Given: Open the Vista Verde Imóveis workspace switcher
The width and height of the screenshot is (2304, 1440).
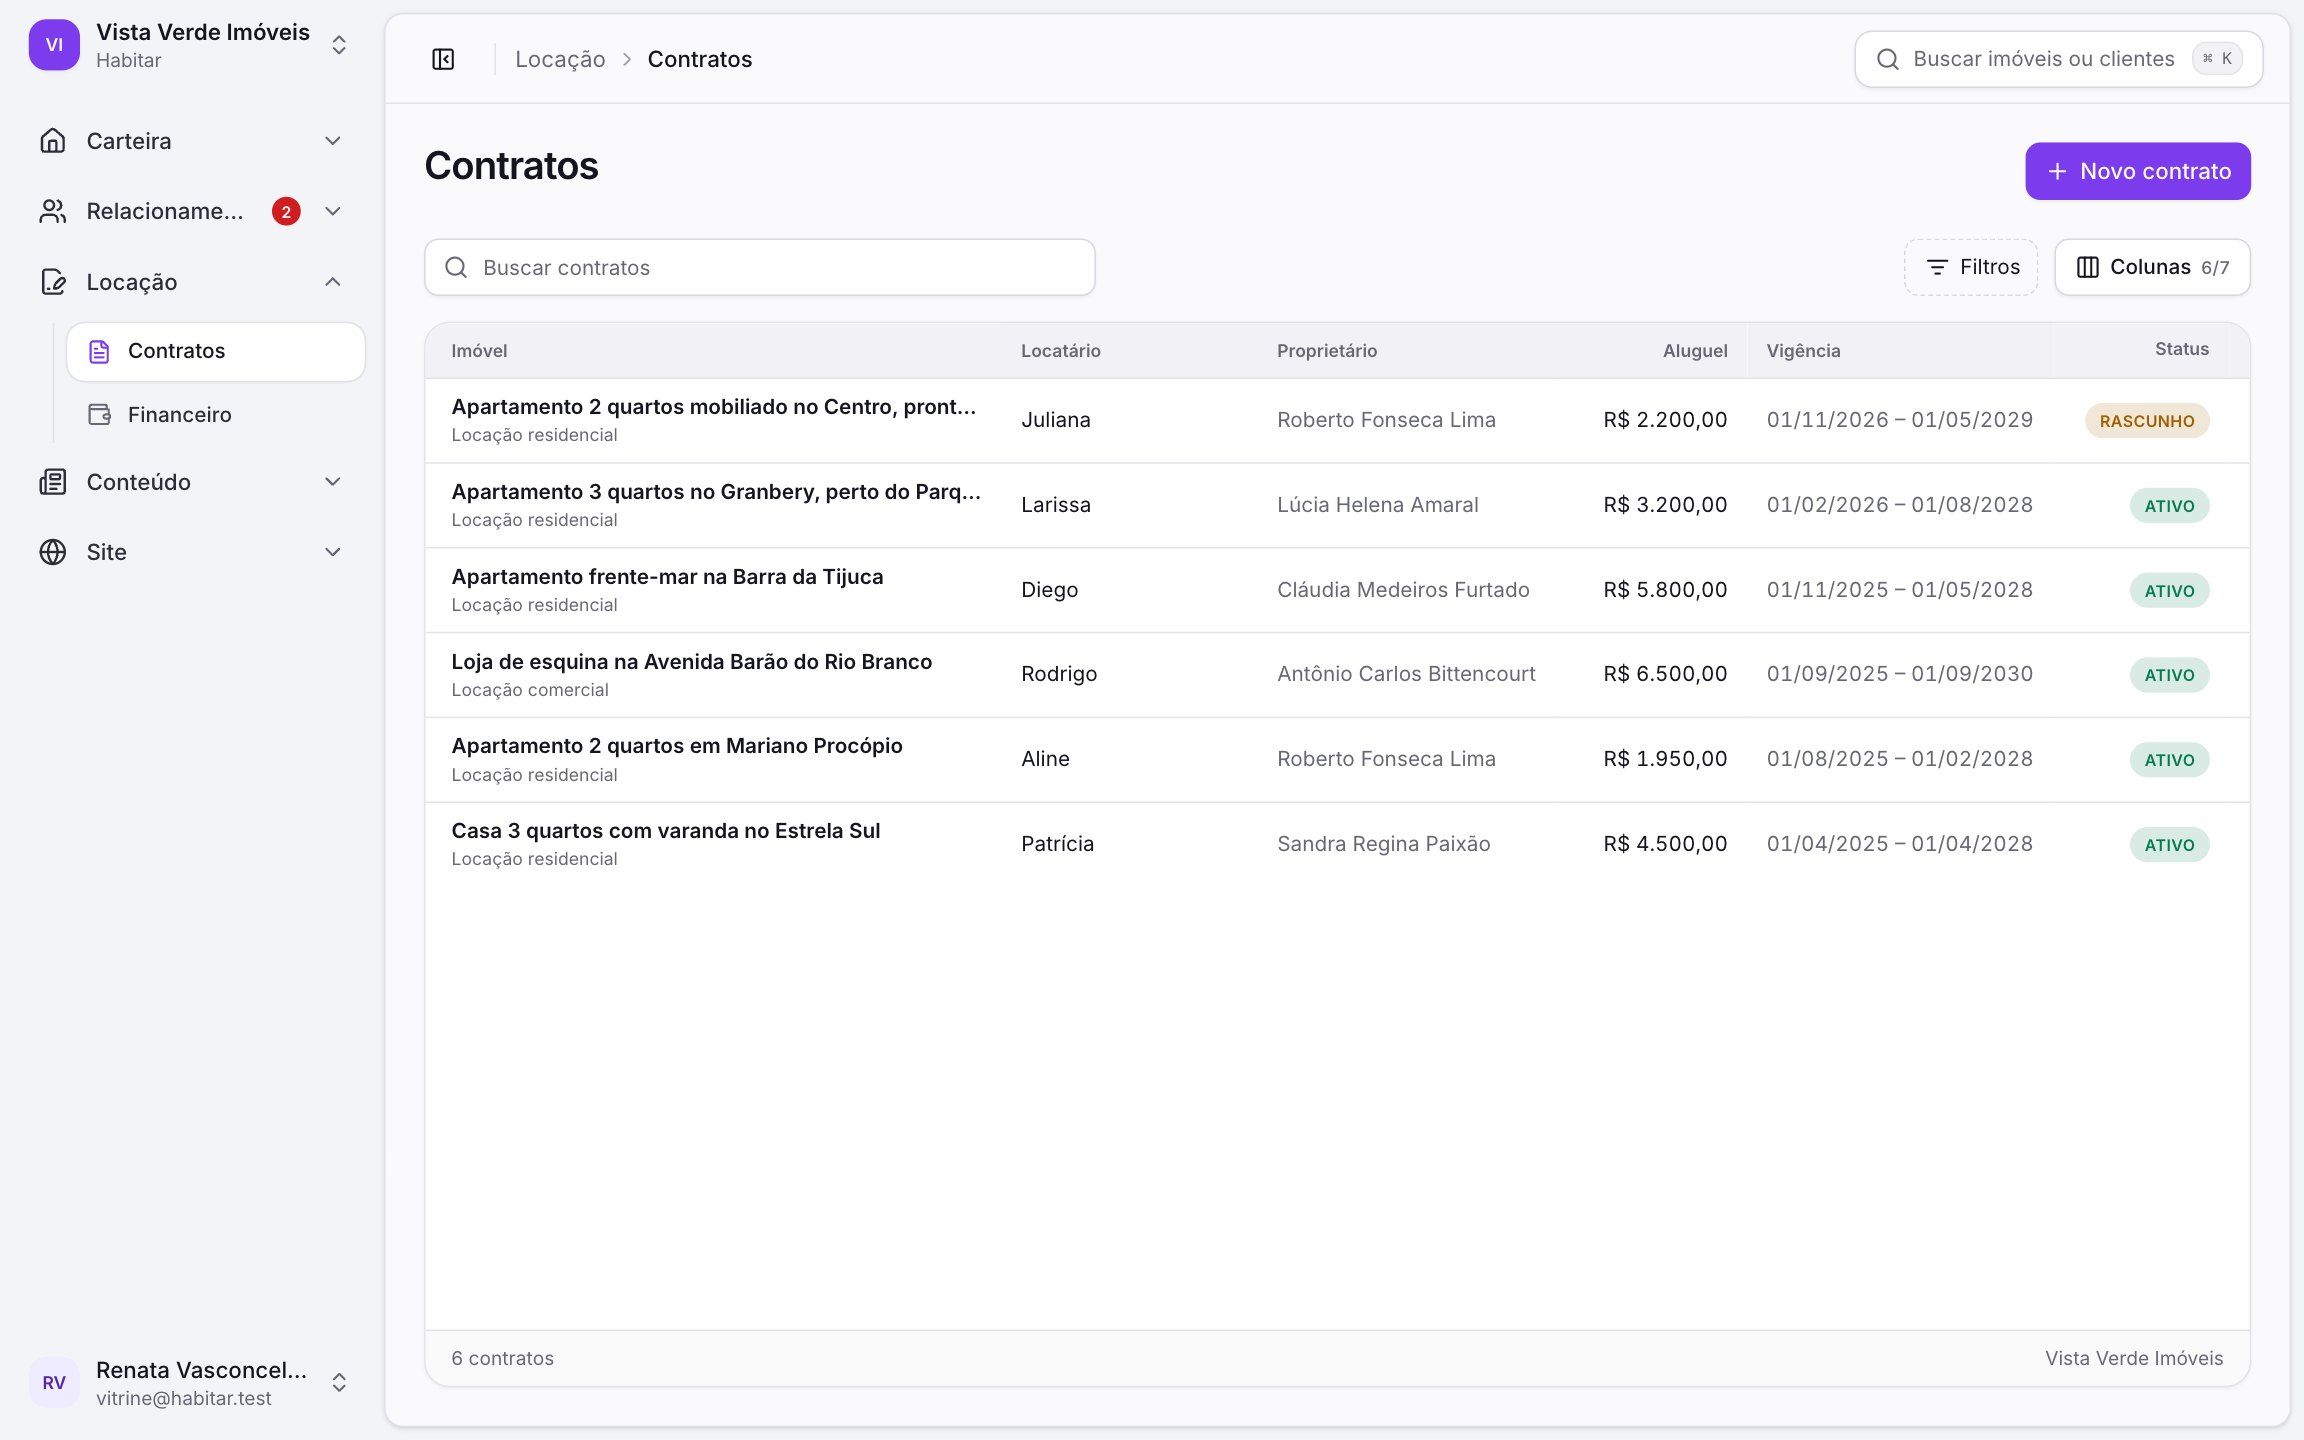Looking at the screenshot, I should pos(190,45).
